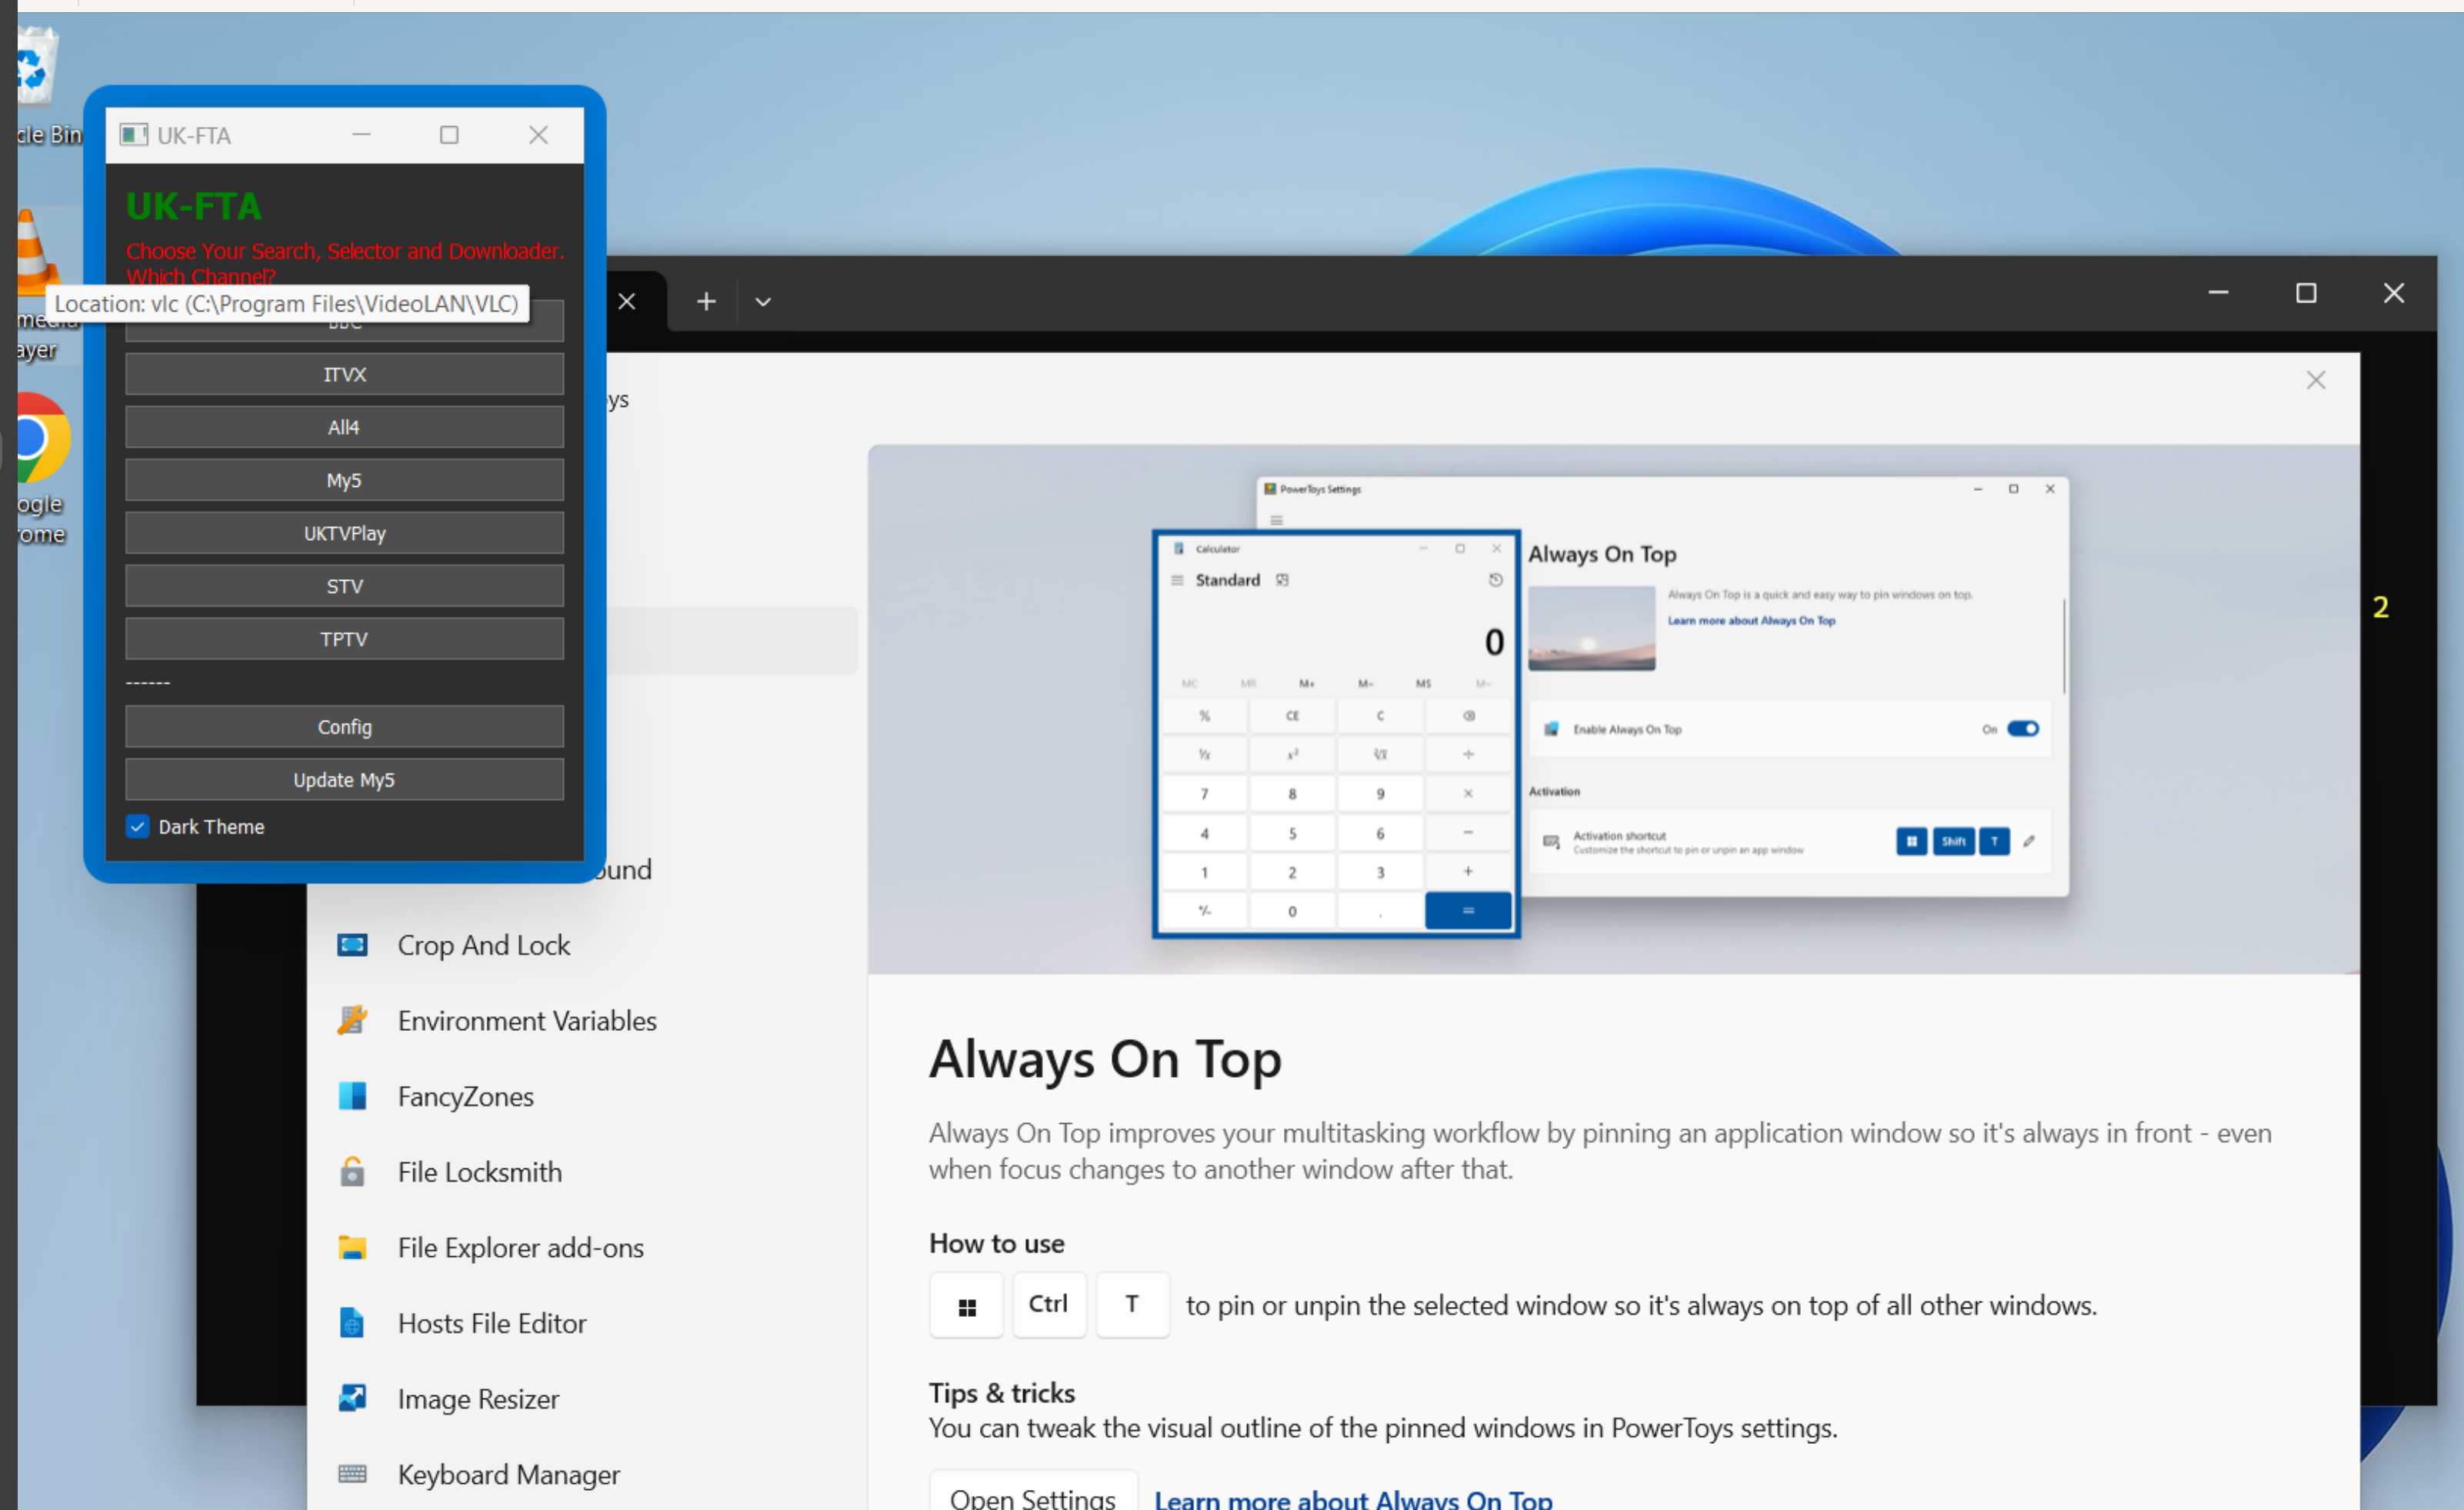Click the Environment Variables icon
2464x1510 pixels.
pyautogui.click(x=352, y=1020)
